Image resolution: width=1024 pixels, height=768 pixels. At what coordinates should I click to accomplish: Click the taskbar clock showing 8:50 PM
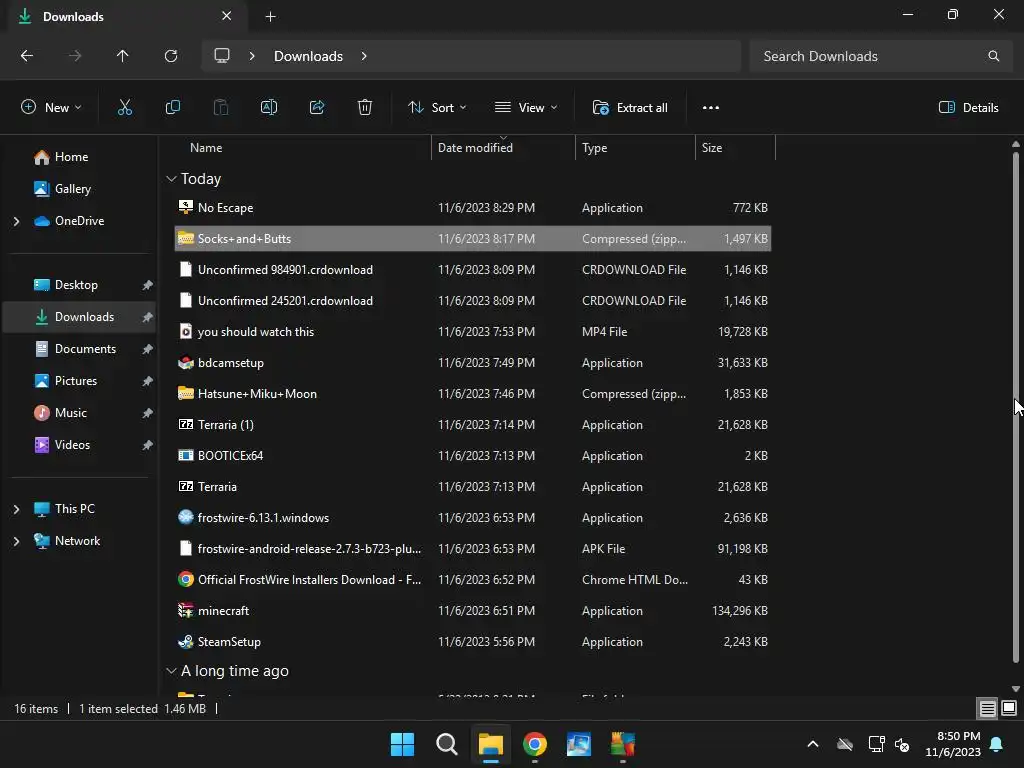tap(953, 744)
